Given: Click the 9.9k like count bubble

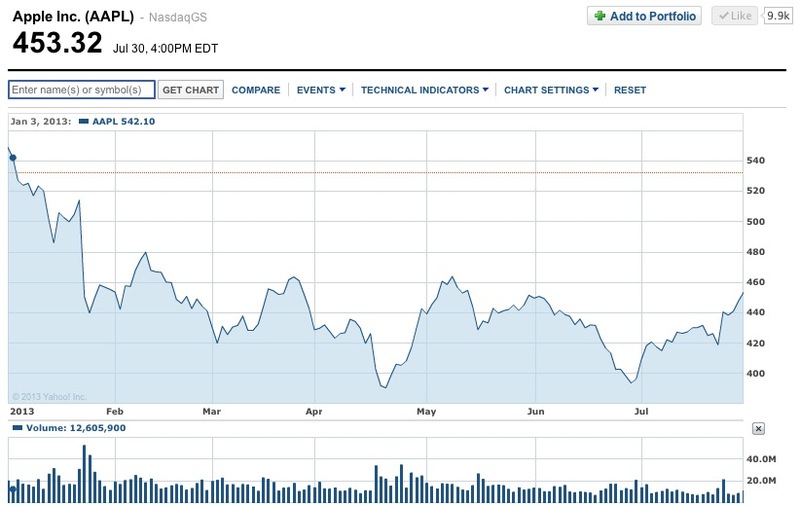Looking at the screenshot, I should pyautogui.click(x=778, y=16).
